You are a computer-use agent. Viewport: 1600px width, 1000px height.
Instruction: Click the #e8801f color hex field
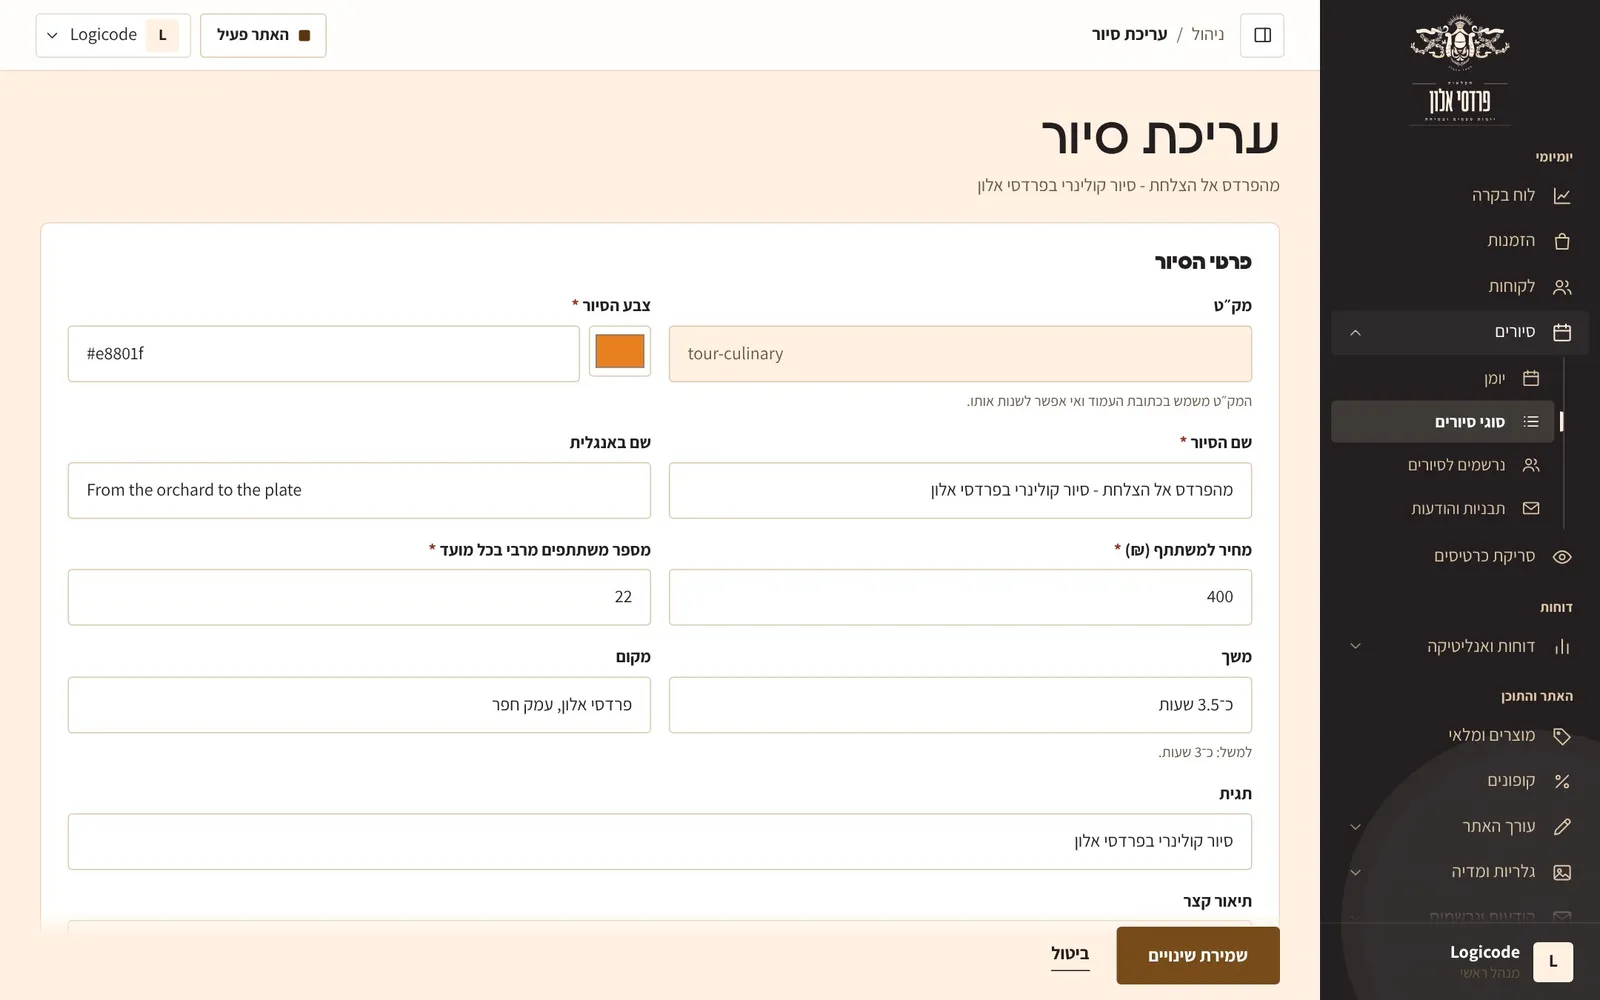[324, 354]
